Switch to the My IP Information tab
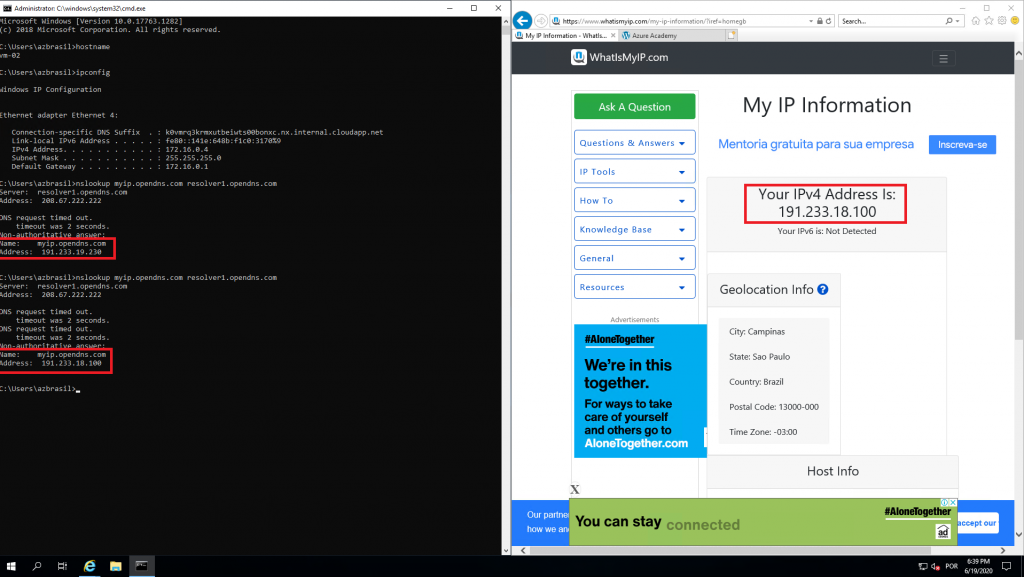The height and width of the screenshot is (577, 1024). pos(566,35)
